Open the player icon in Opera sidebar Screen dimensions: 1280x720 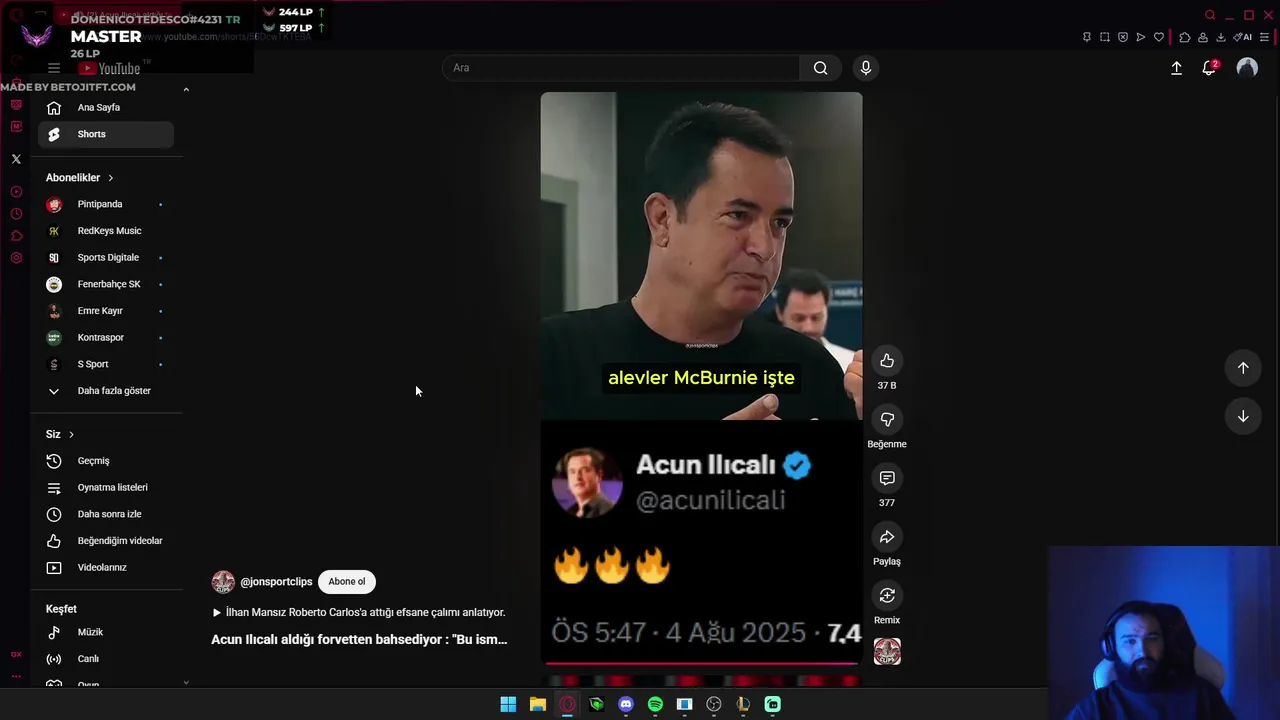pos(16,192)
